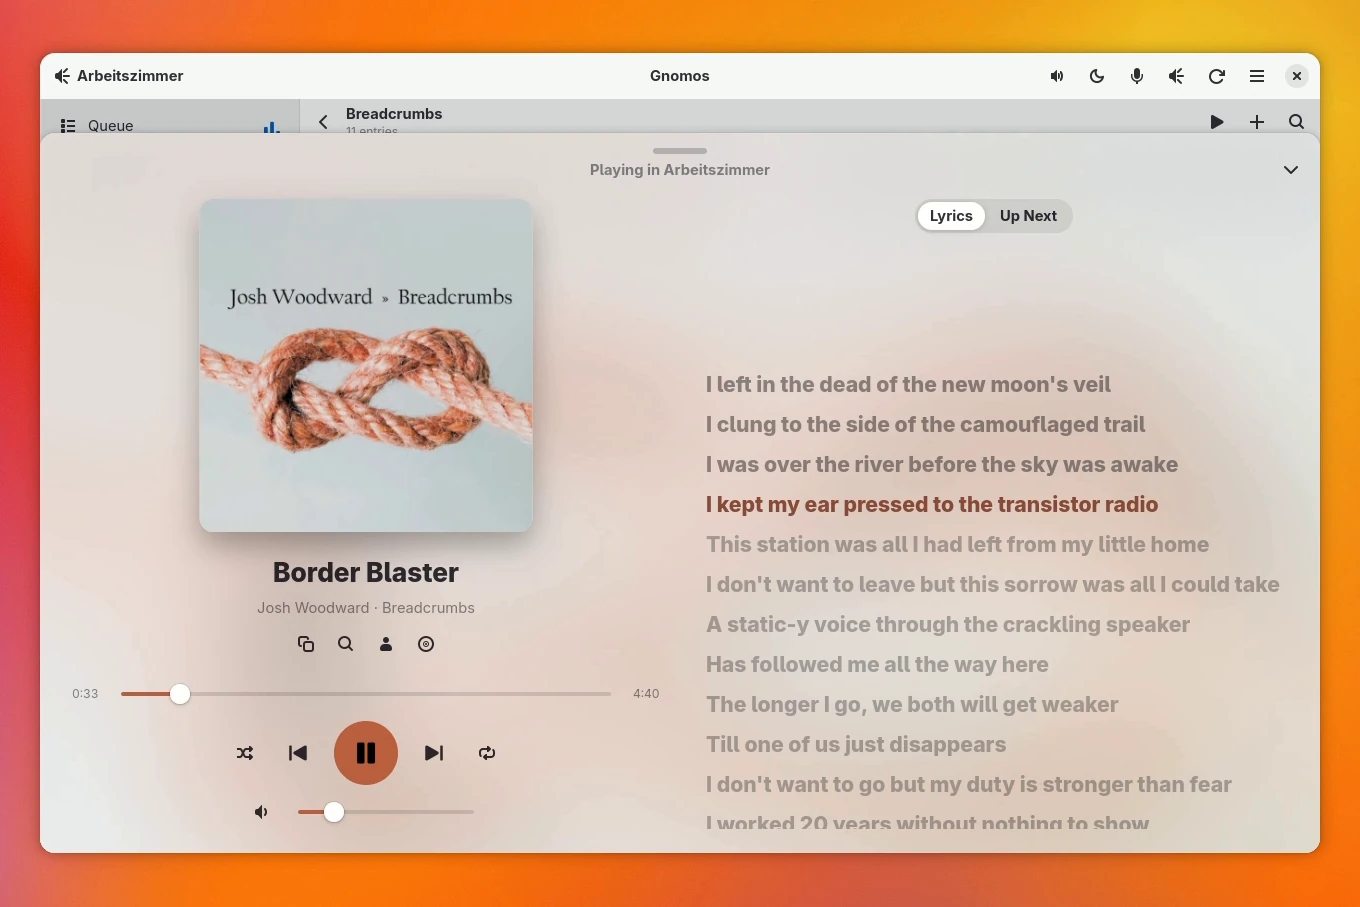Toggle repeat mode
The image size is (1360, 907).
(x=487, y=753)
